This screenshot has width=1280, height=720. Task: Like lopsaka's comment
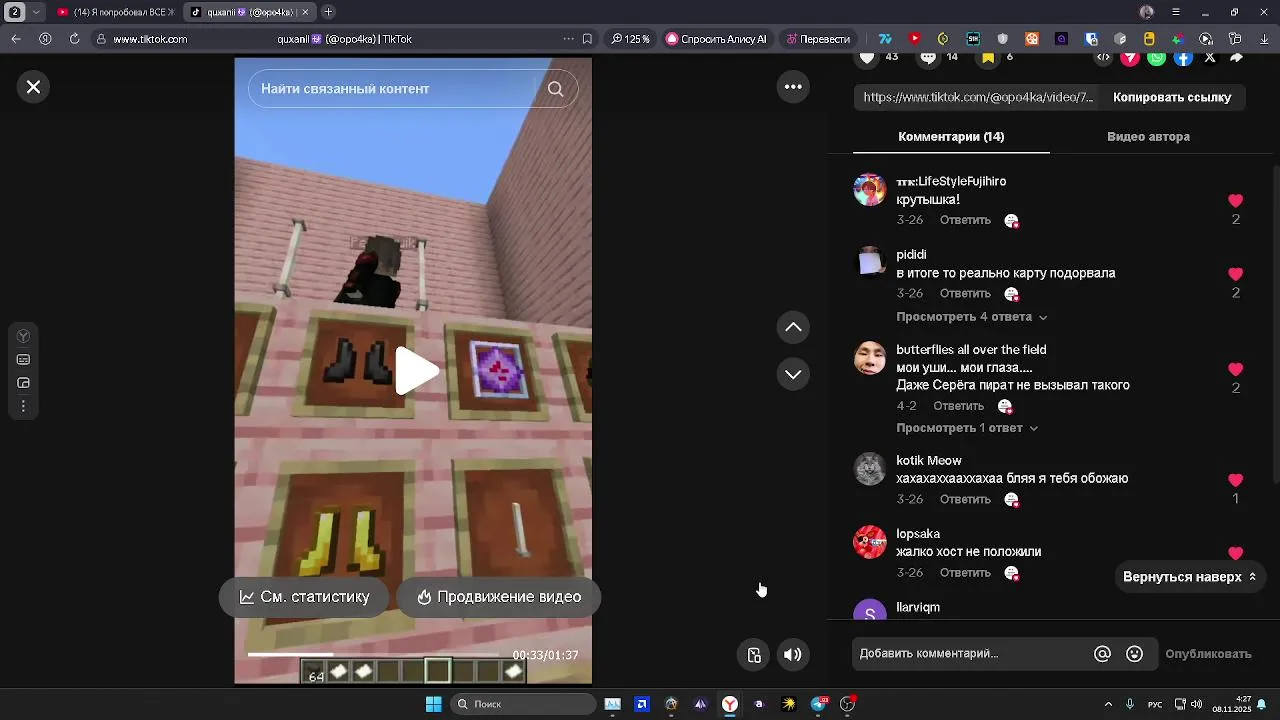click(1235, 553)
